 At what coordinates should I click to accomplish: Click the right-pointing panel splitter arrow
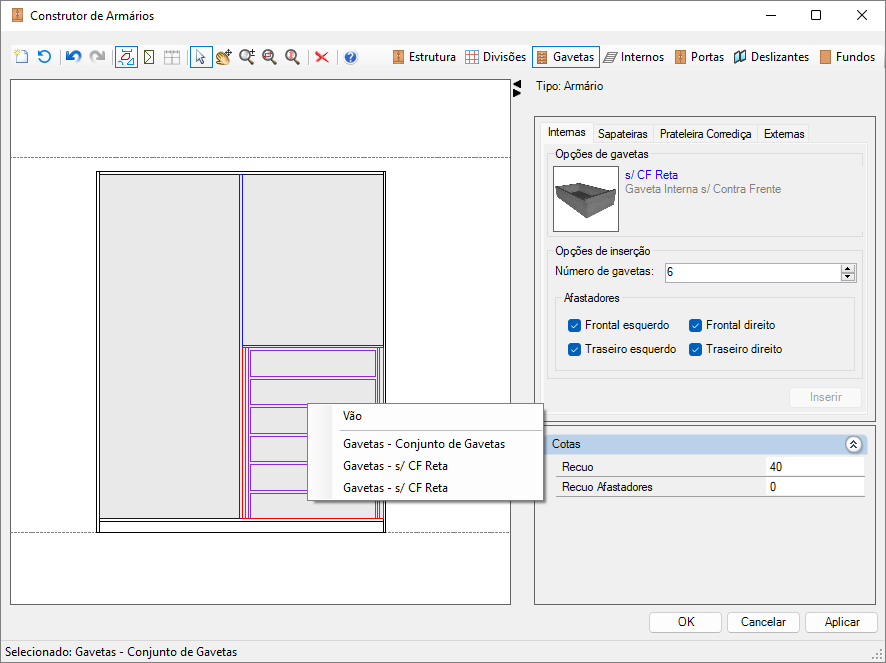[x=516, y=93]
